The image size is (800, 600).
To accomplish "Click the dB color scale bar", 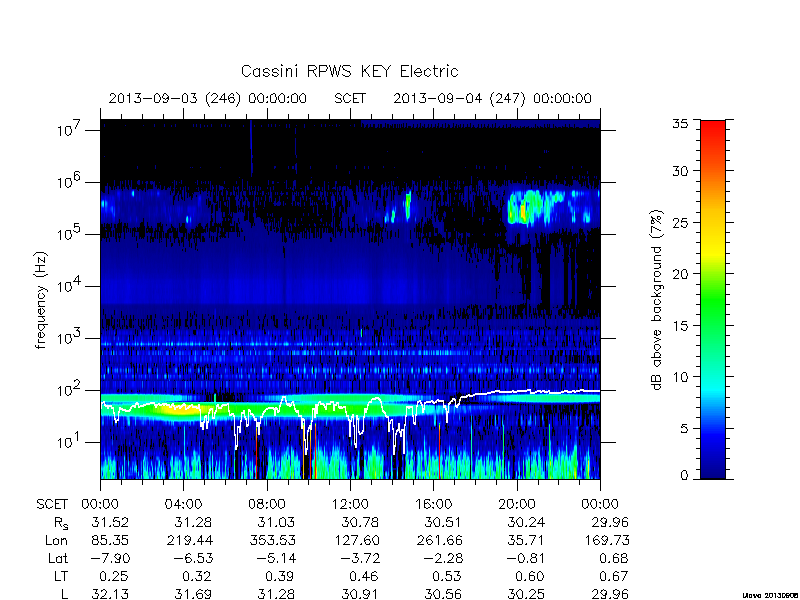I will tap(713, 299).
